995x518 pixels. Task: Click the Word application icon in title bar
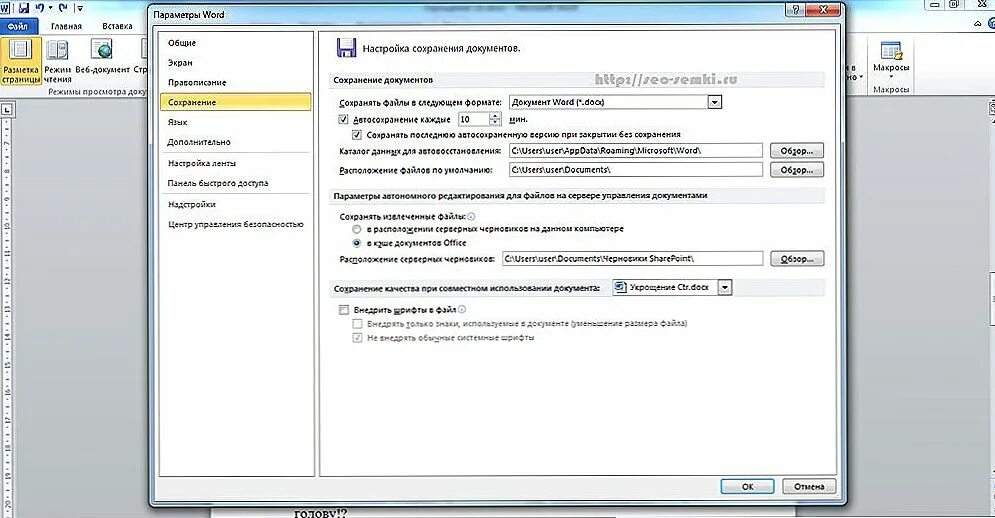pyautogui.click(x=6, y=8)
